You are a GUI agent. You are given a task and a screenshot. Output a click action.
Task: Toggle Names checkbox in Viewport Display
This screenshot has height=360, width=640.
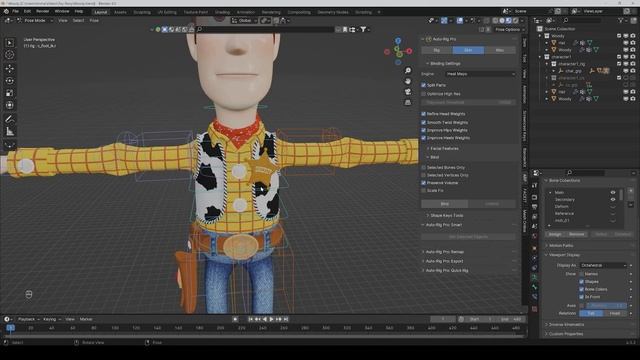click(x=582, y=274)
